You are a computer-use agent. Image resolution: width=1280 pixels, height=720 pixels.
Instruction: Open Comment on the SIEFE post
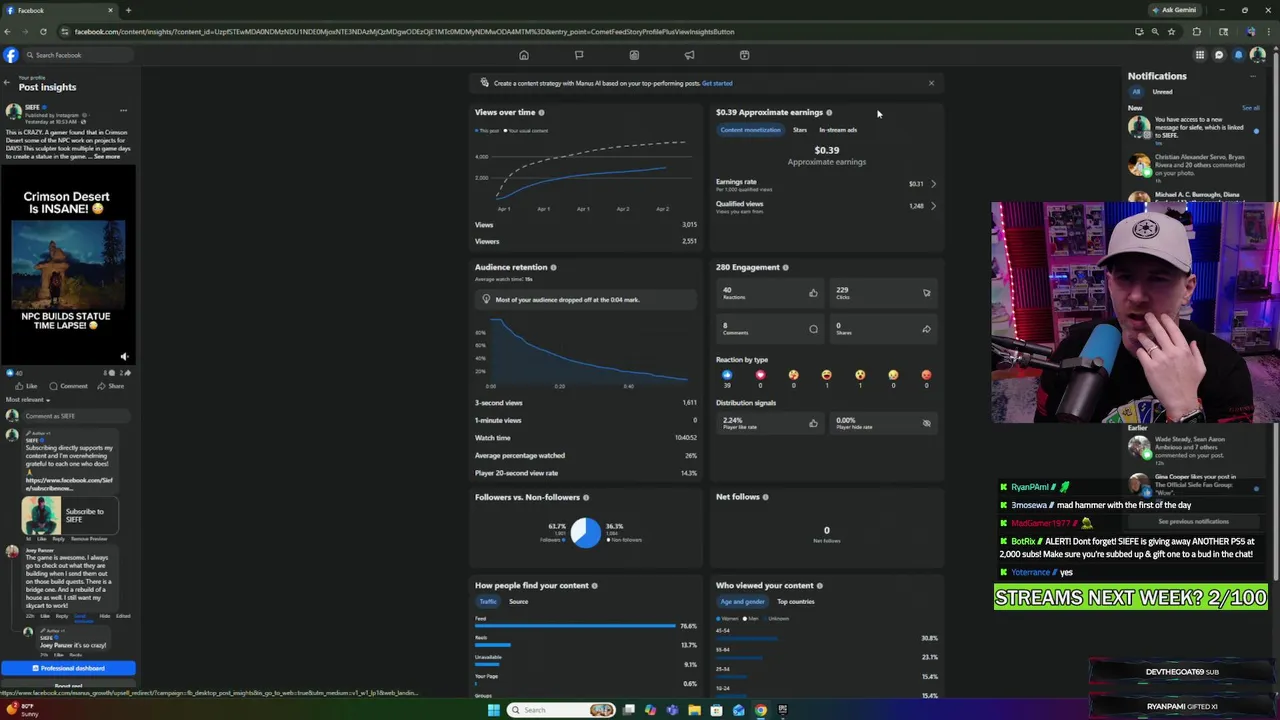(69, 386)
